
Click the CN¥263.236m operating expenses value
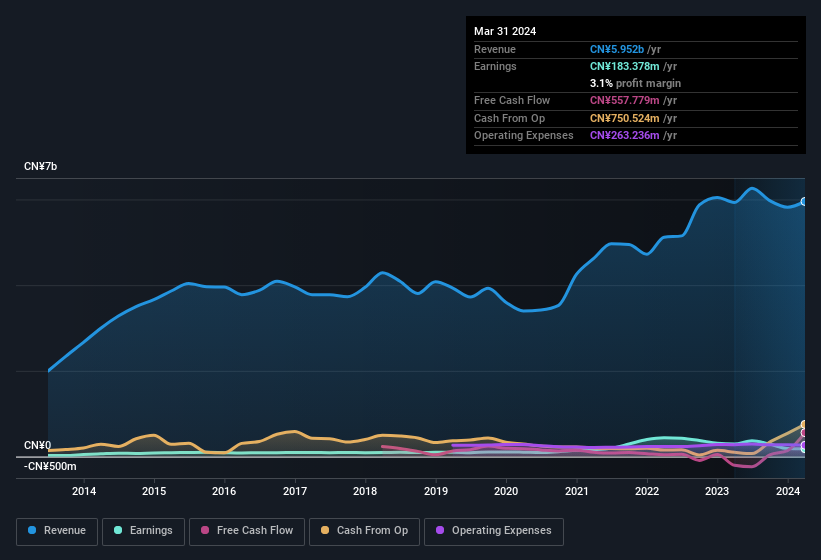coord(625,136)
